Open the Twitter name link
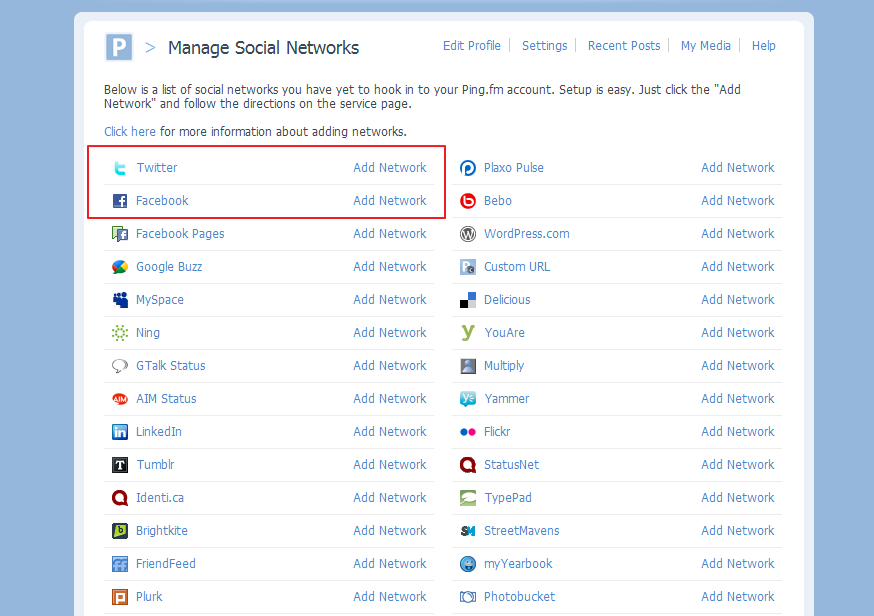Screen dimensions: 874x616 [157, 168]
